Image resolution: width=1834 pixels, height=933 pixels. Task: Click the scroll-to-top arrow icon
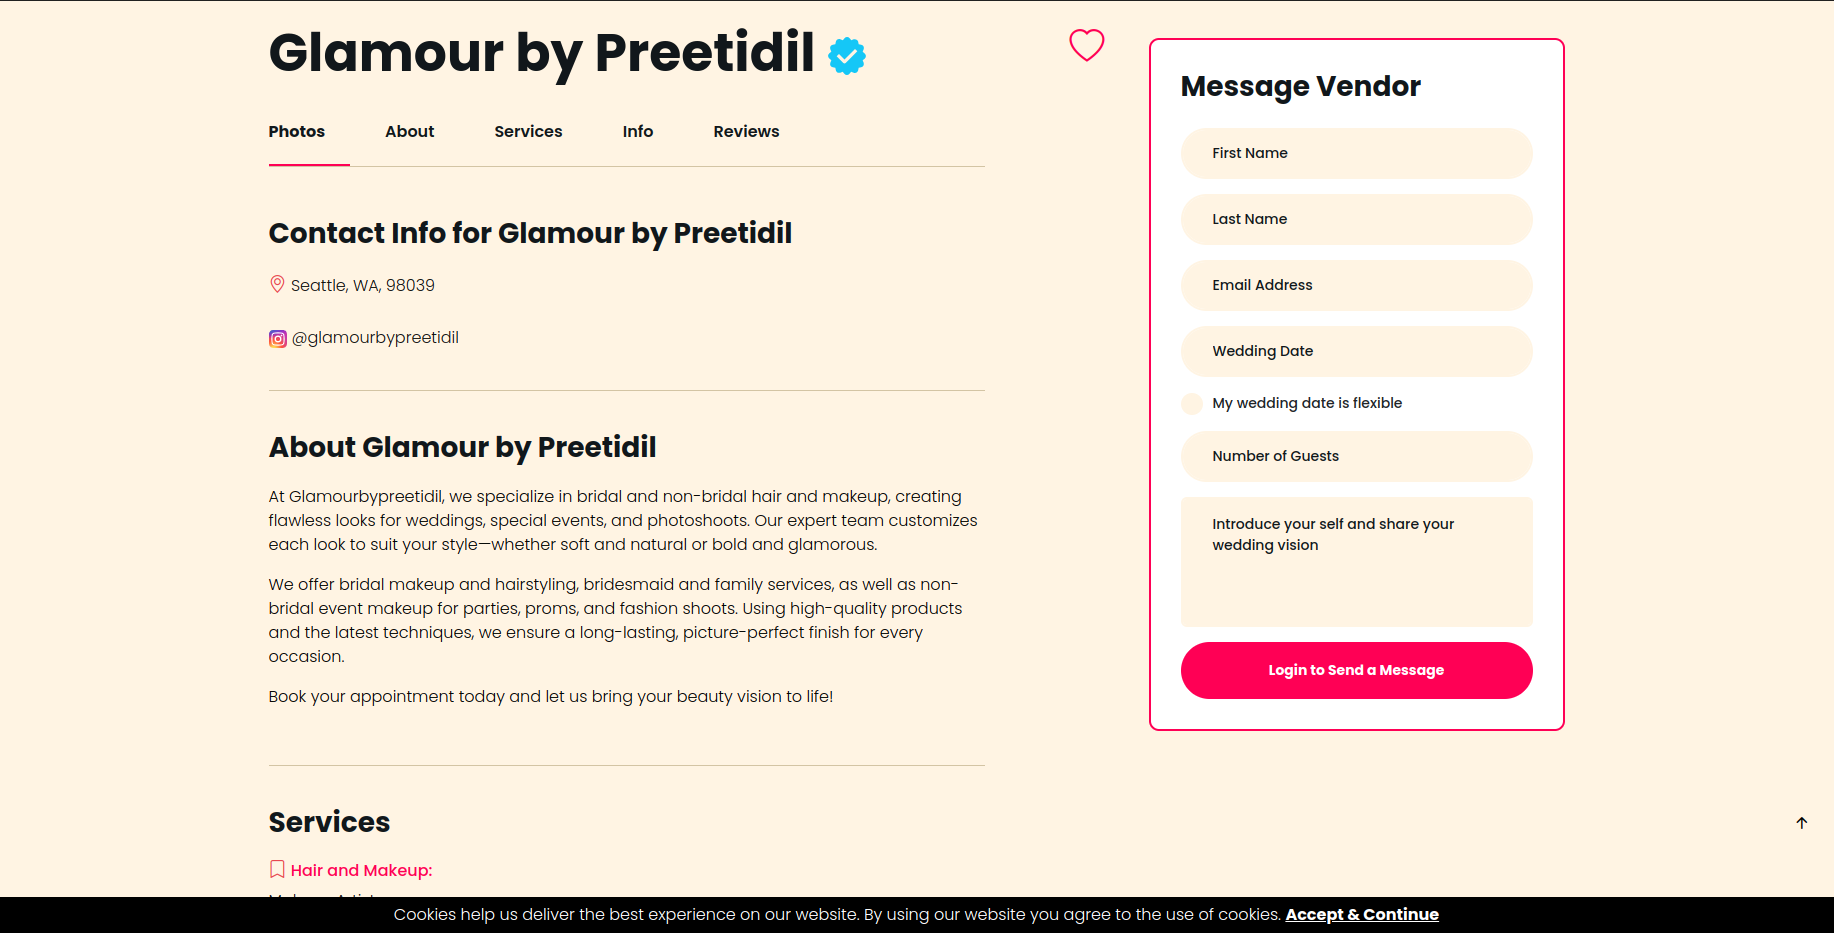click(x=1802, y=823)
